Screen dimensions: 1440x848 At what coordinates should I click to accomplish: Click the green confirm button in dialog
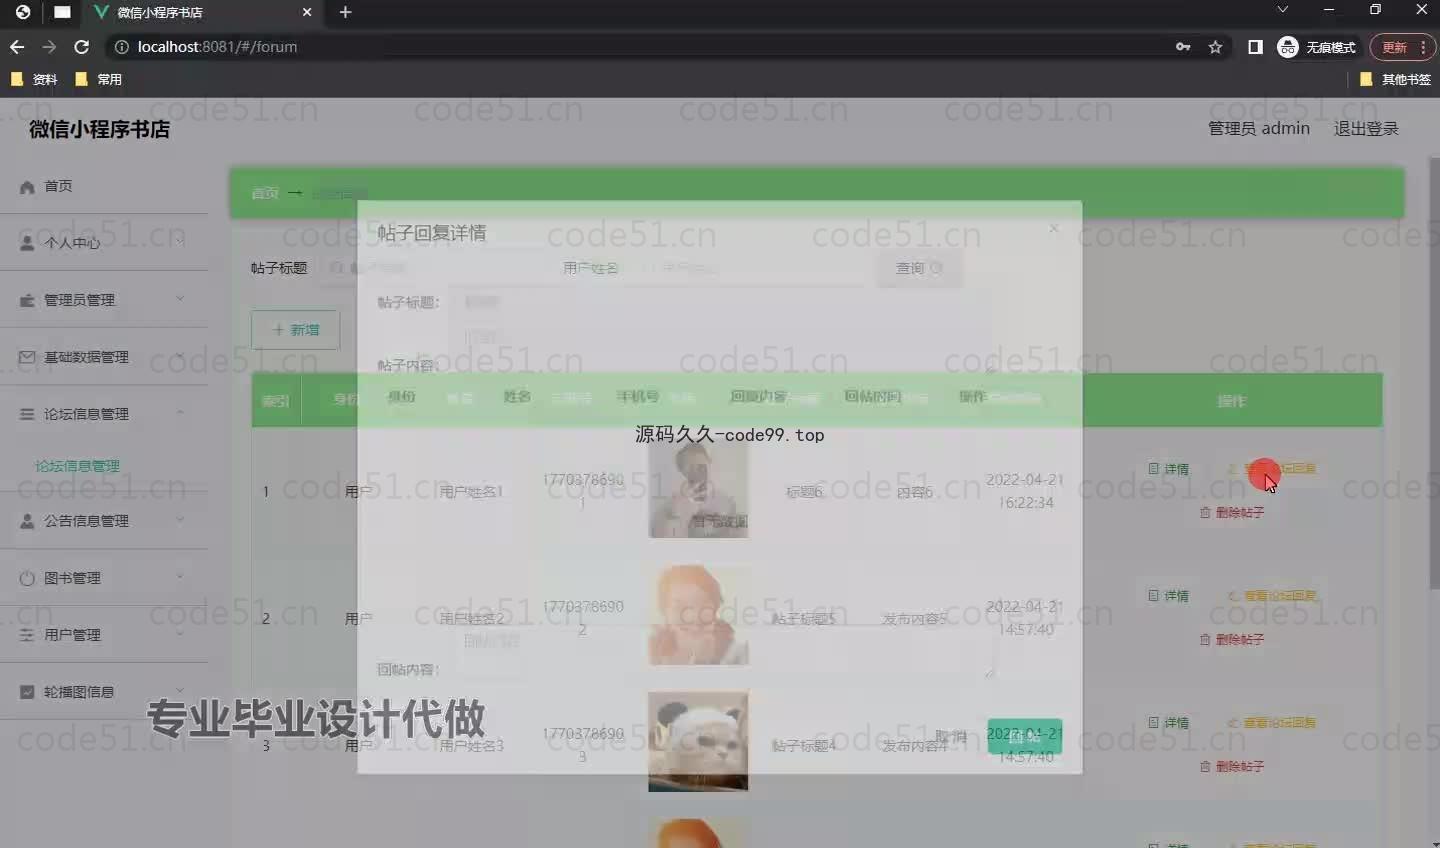[1024, 737]
